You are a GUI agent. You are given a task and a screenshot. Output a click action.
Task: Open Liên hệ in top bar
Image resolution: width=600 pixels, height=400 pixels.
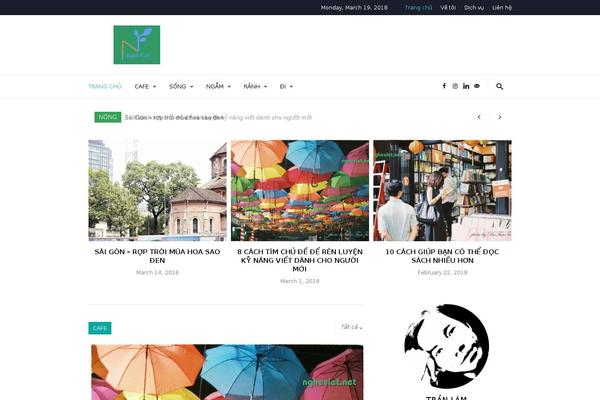(x=502, y=7)
